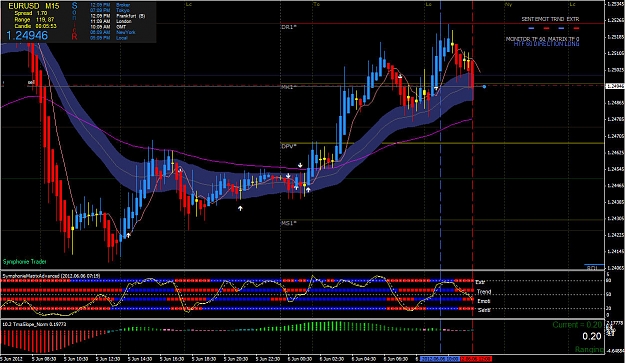Screen dimensions: 625x363
Task: Click the vertical SonicR logo
Action: tap(74, 21)
